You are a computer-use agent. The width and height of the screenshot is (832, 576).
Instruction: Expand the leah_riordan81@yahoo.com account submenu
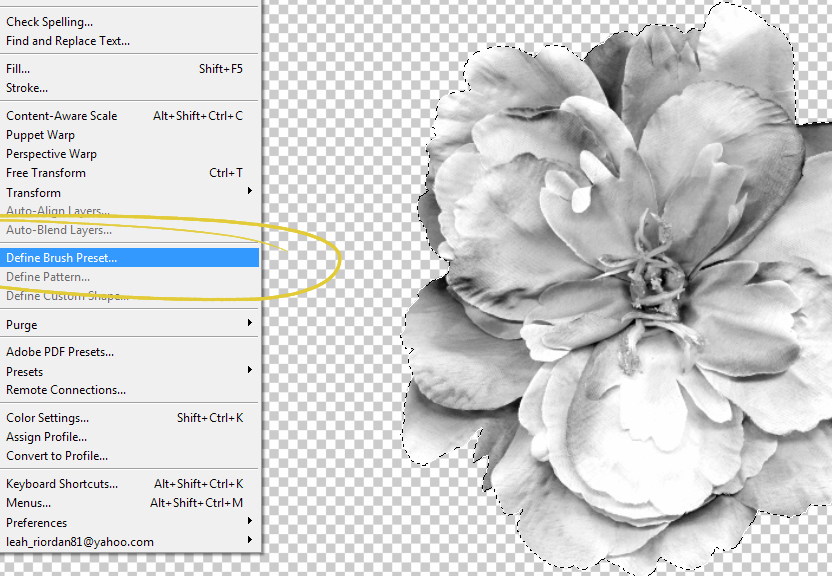coord(129,542)
